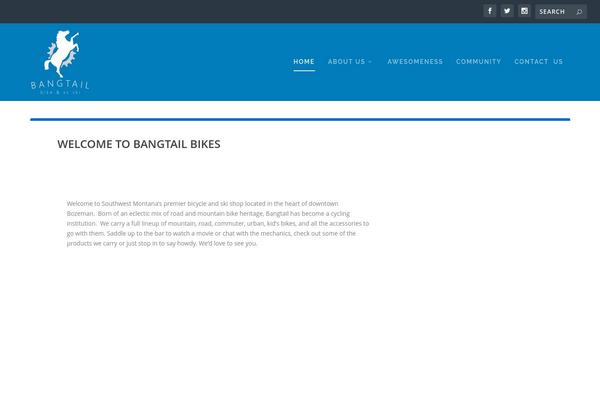Open the Community page

tap(478, 62)
